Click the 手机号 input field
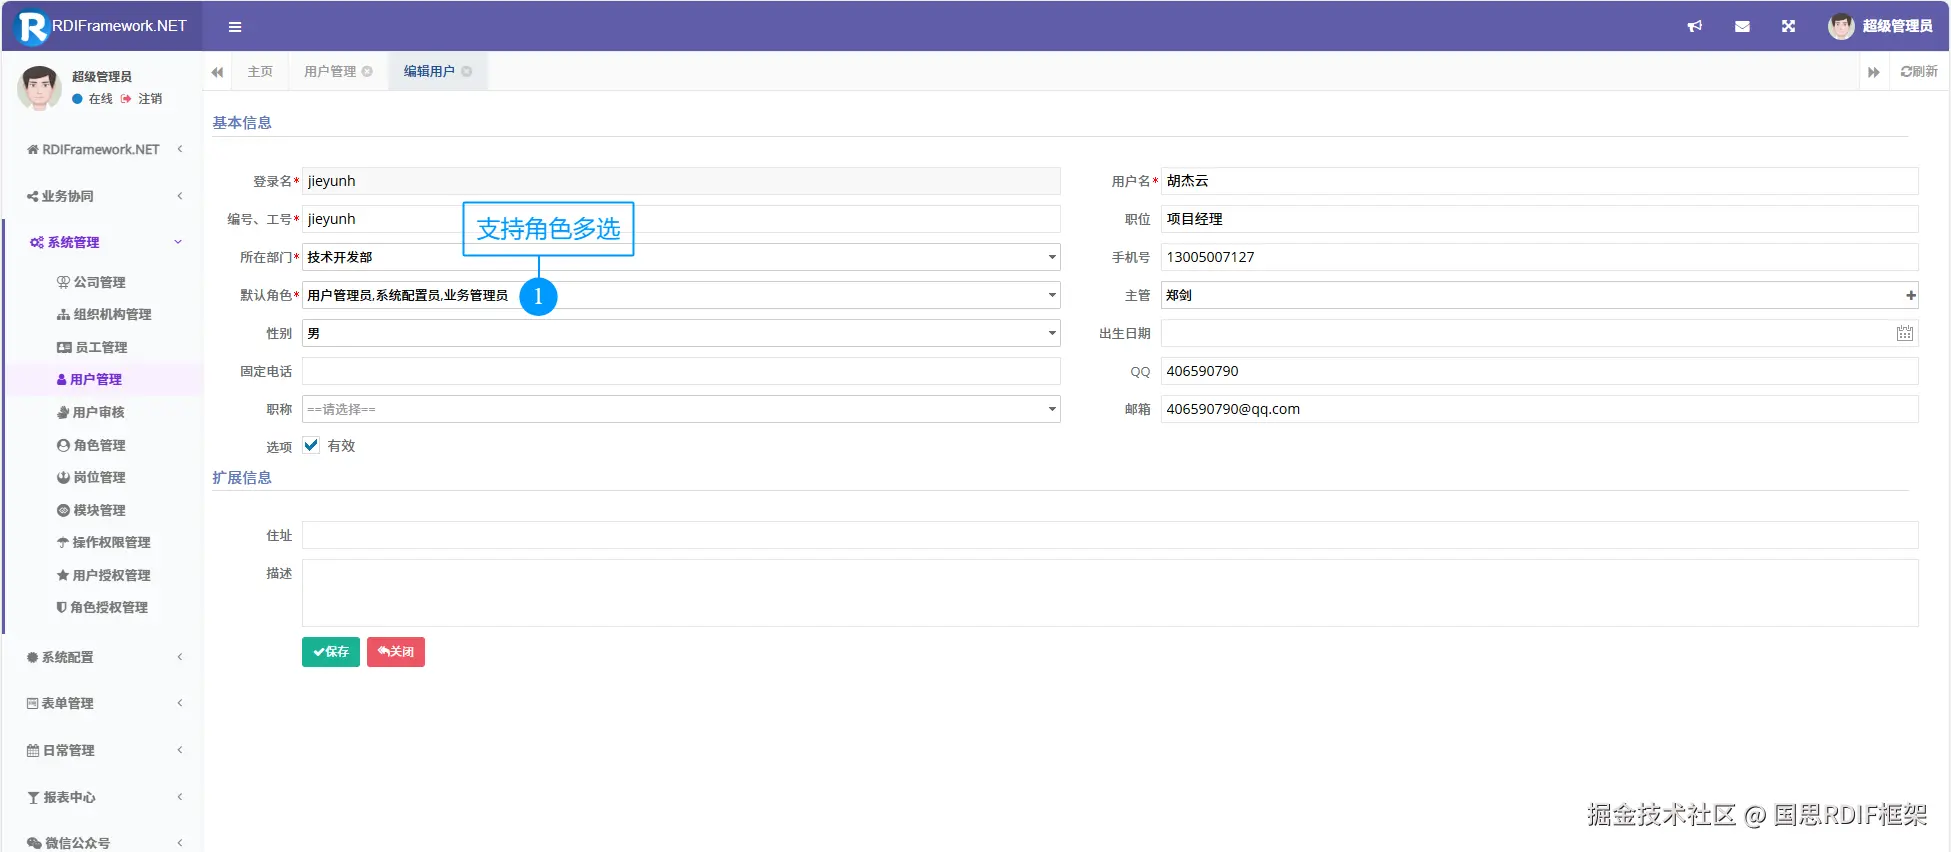 (x=1539, y=257)
